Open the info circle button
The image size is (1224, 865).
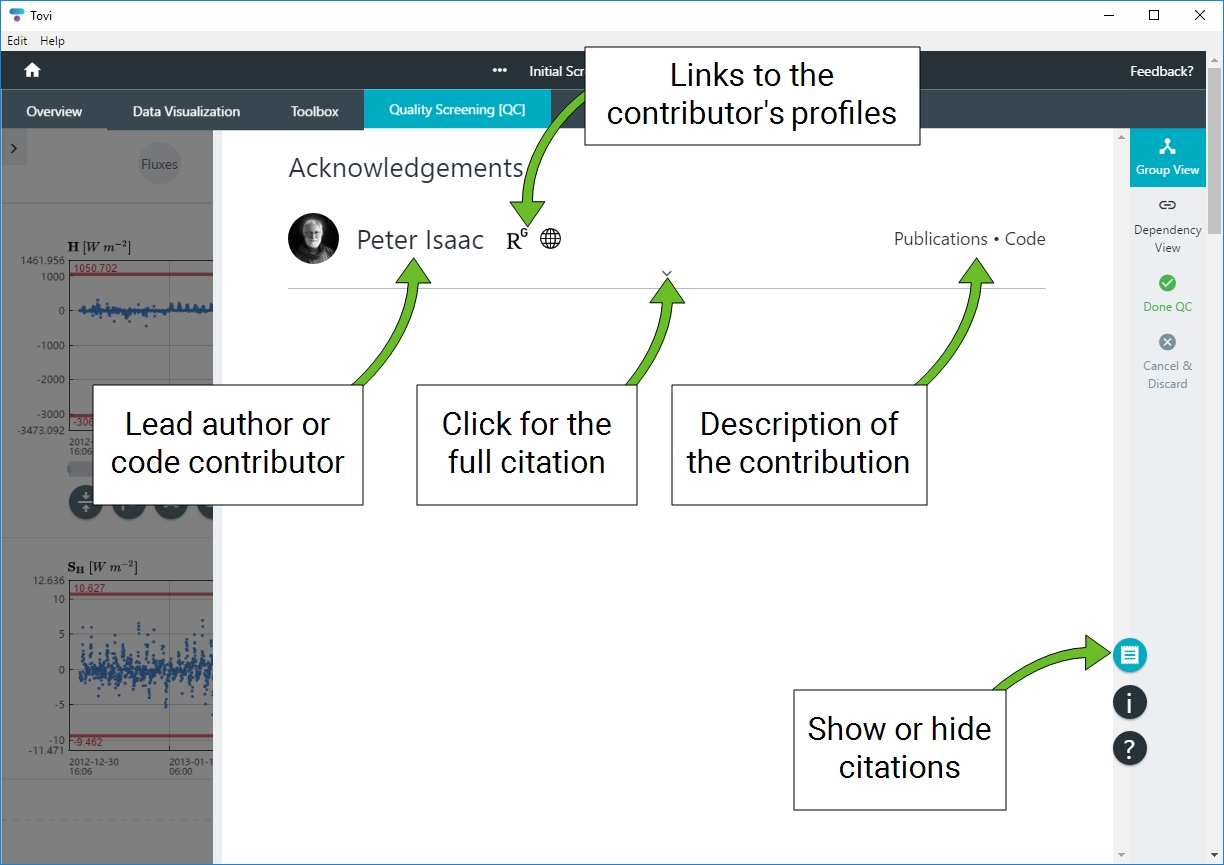(1129, 702)
